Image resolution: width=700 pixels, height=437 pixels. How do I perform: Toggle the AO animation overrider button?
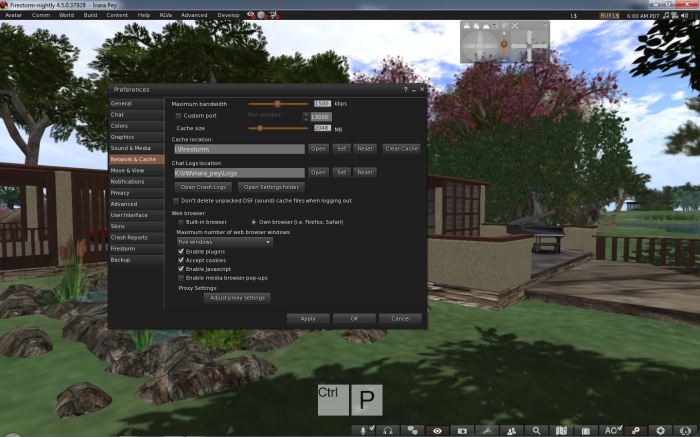[x=610, y=429]
